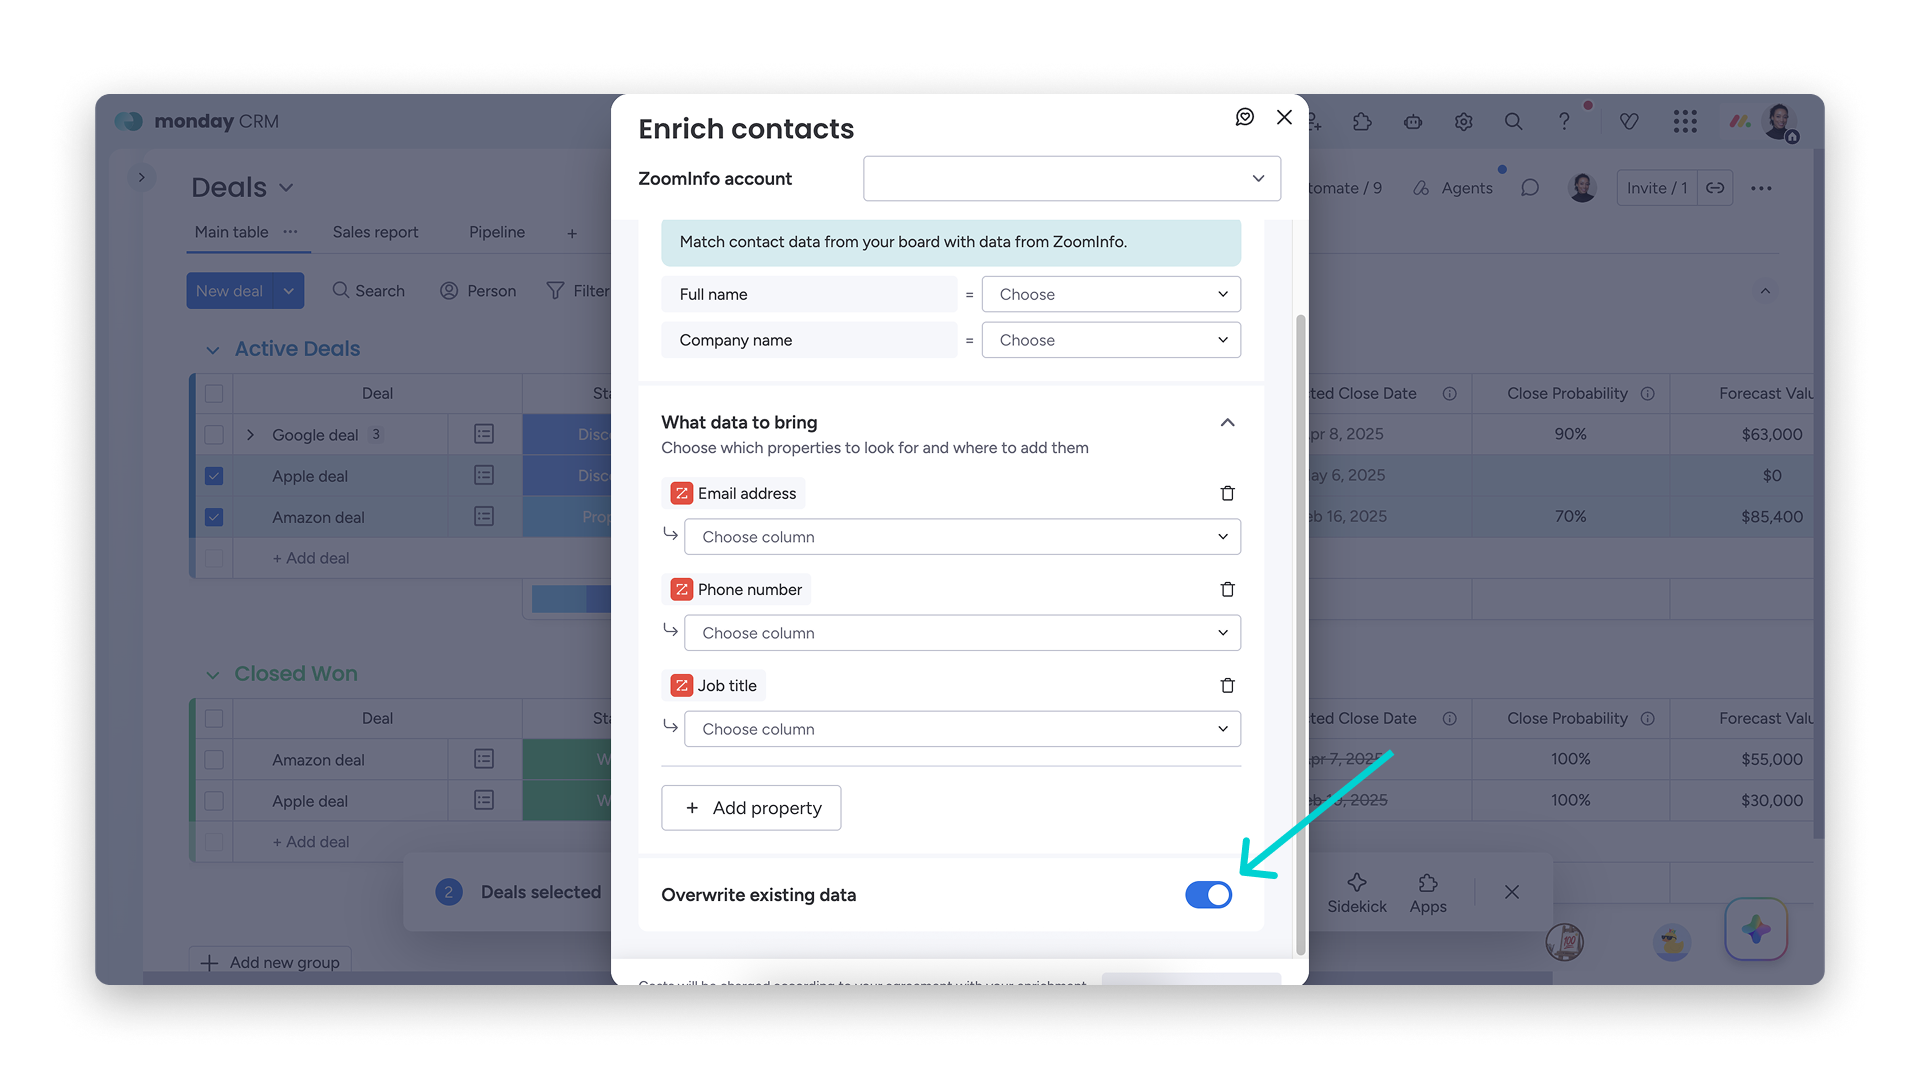Viewport: 1920px width, 1080px height.
Task: Expand Google deal subitems
Action: (x=250, y=435)
